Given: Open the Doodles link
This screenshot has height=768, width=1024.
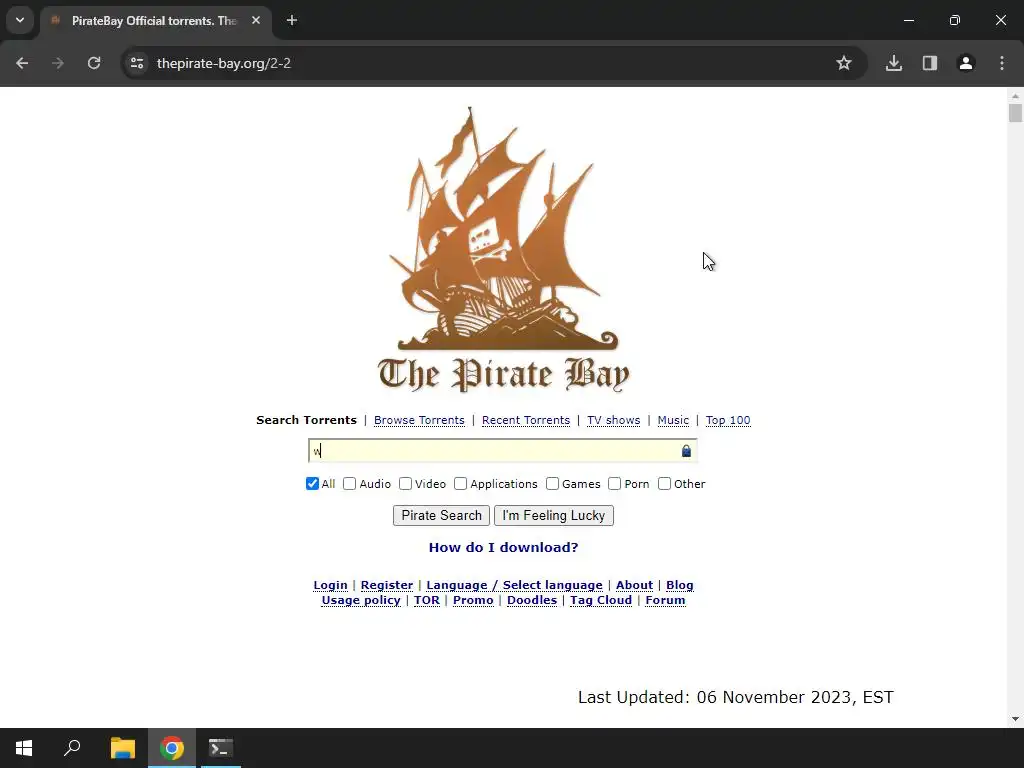Looking at the screenshot, I should [x=532, y=600].
